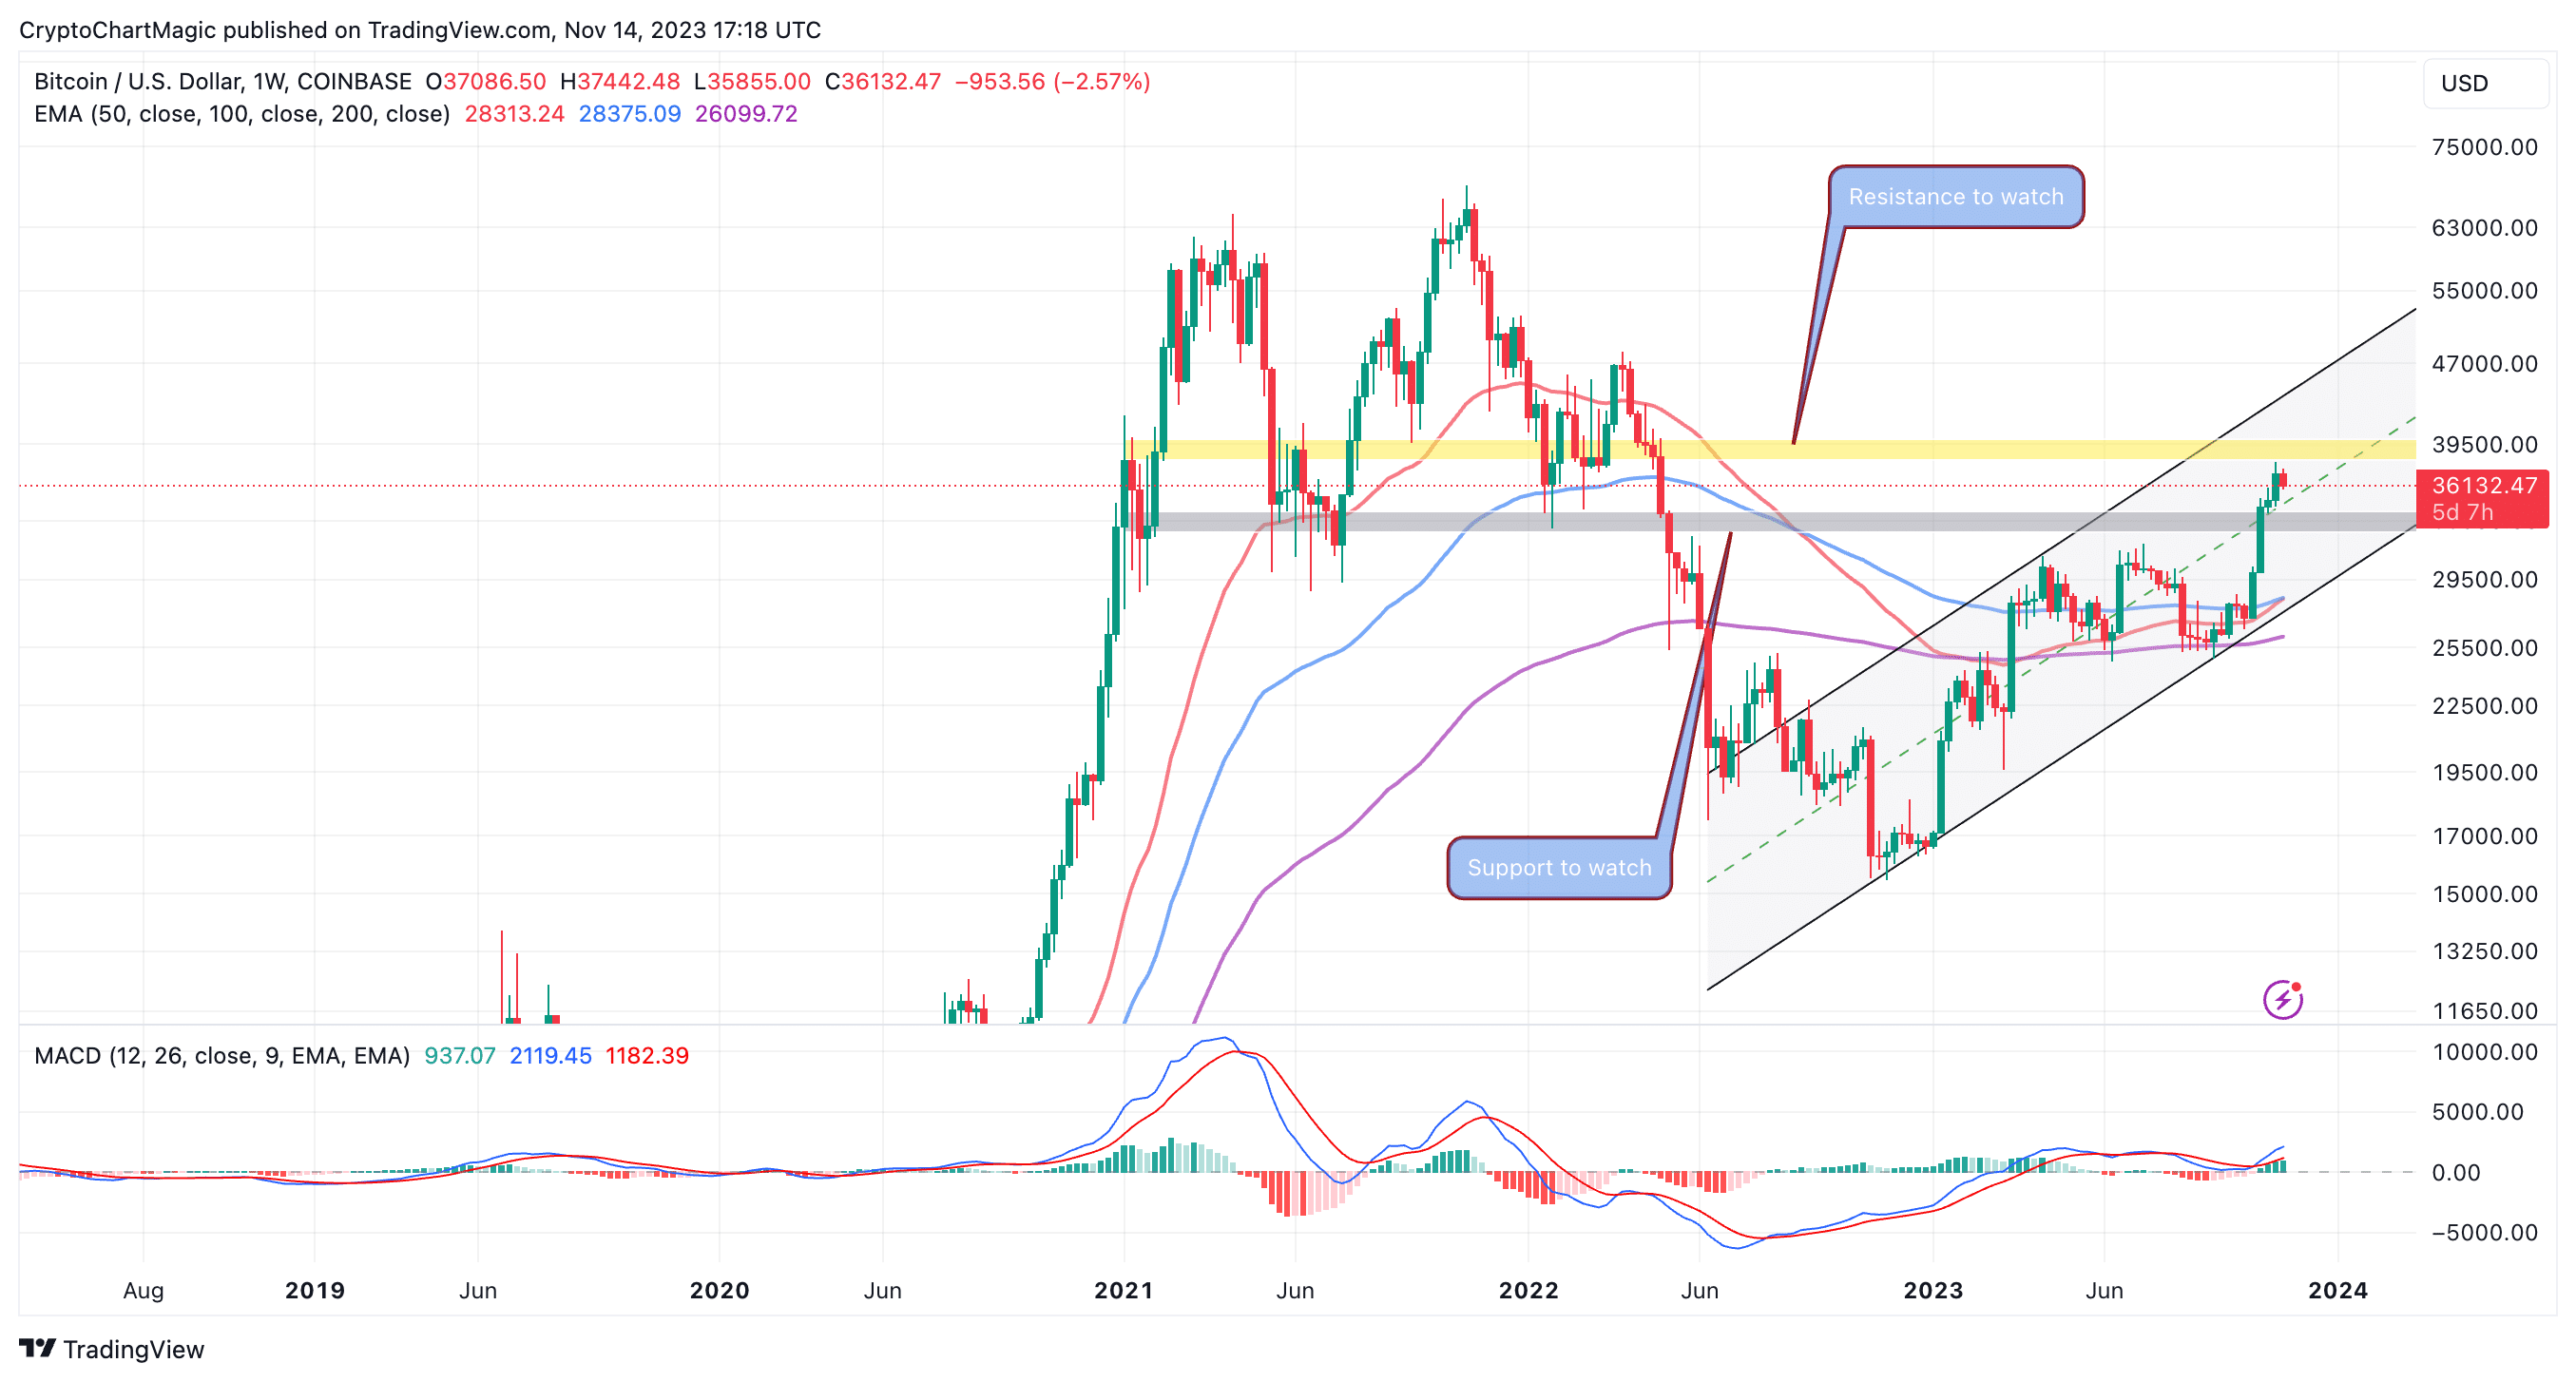Click the low price L35855.00

(x=752, y=81)
